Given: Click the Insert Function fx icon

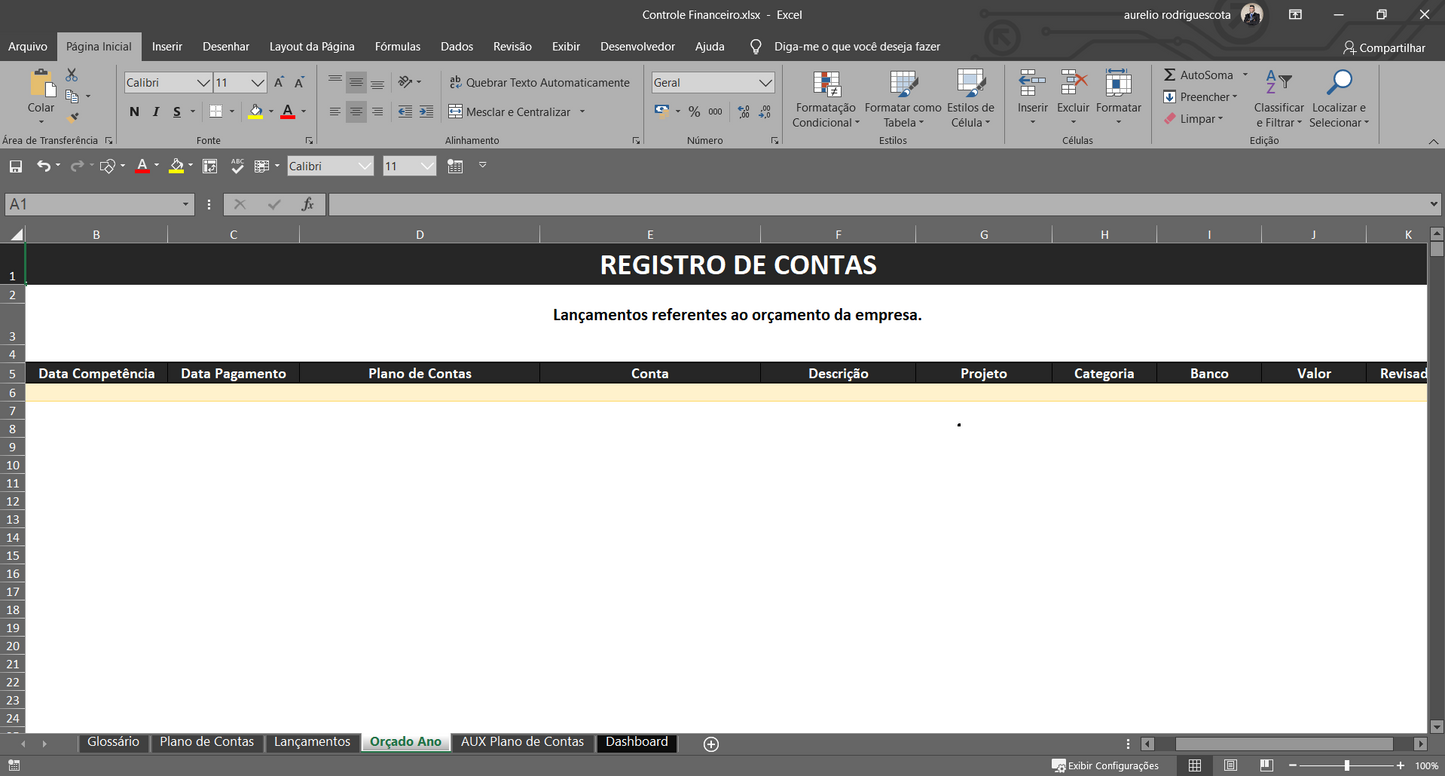Looking at the screenshot, I should coord(308,203).
